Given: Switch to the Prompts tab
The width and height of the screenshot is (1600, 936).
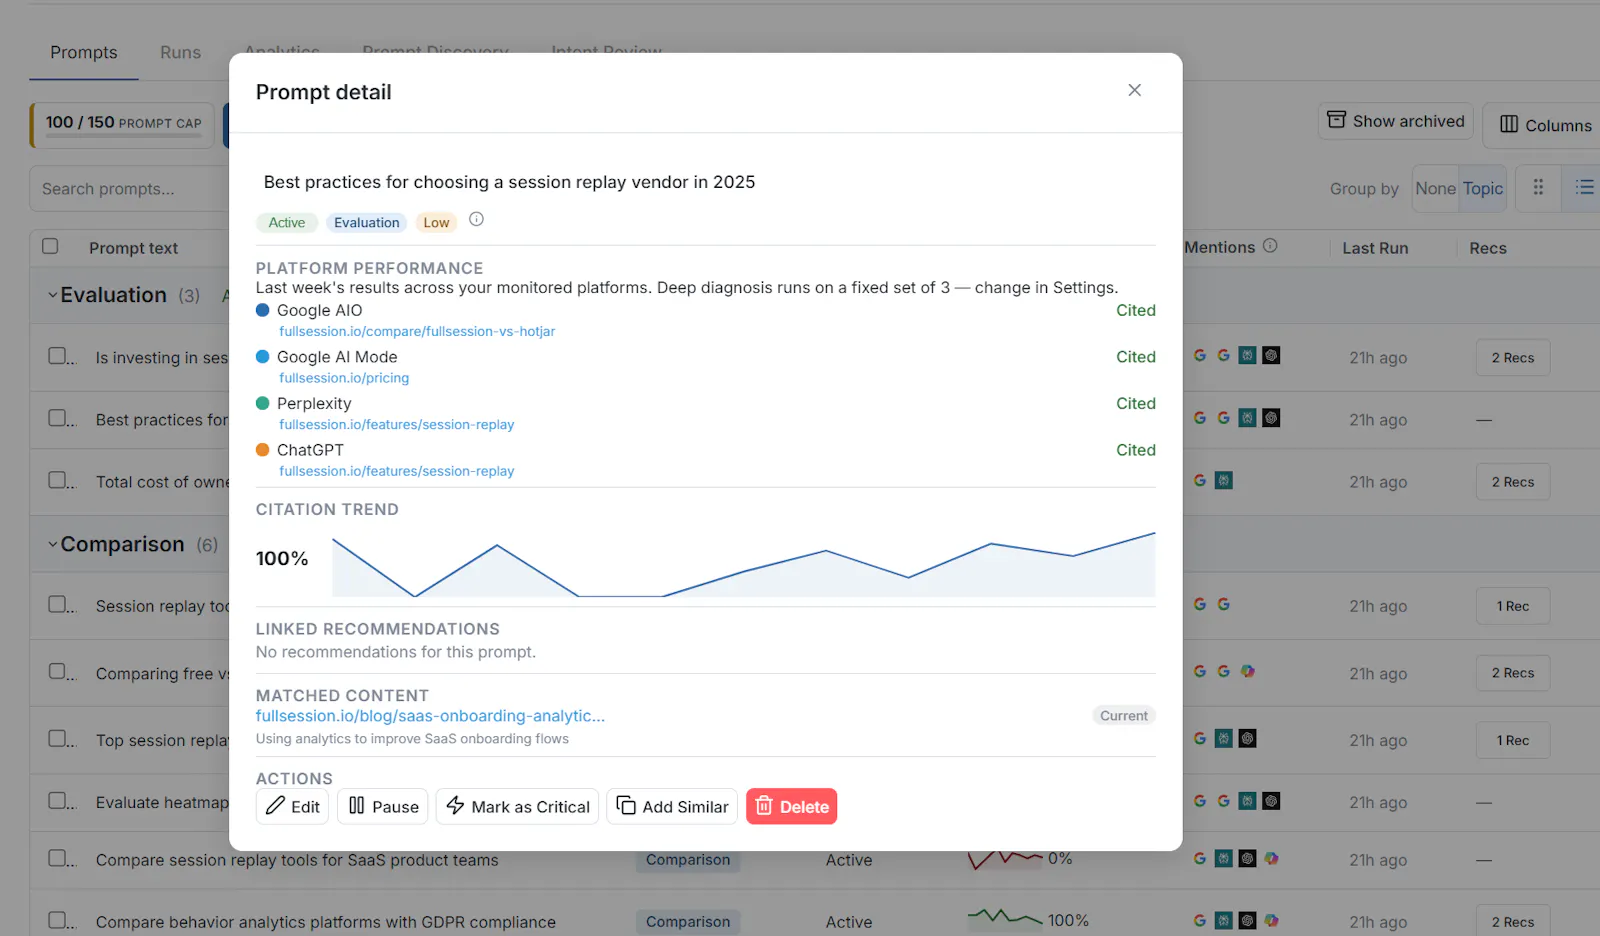Looking at the screenshot, I should pyautogui.click(x=84, y=52).
